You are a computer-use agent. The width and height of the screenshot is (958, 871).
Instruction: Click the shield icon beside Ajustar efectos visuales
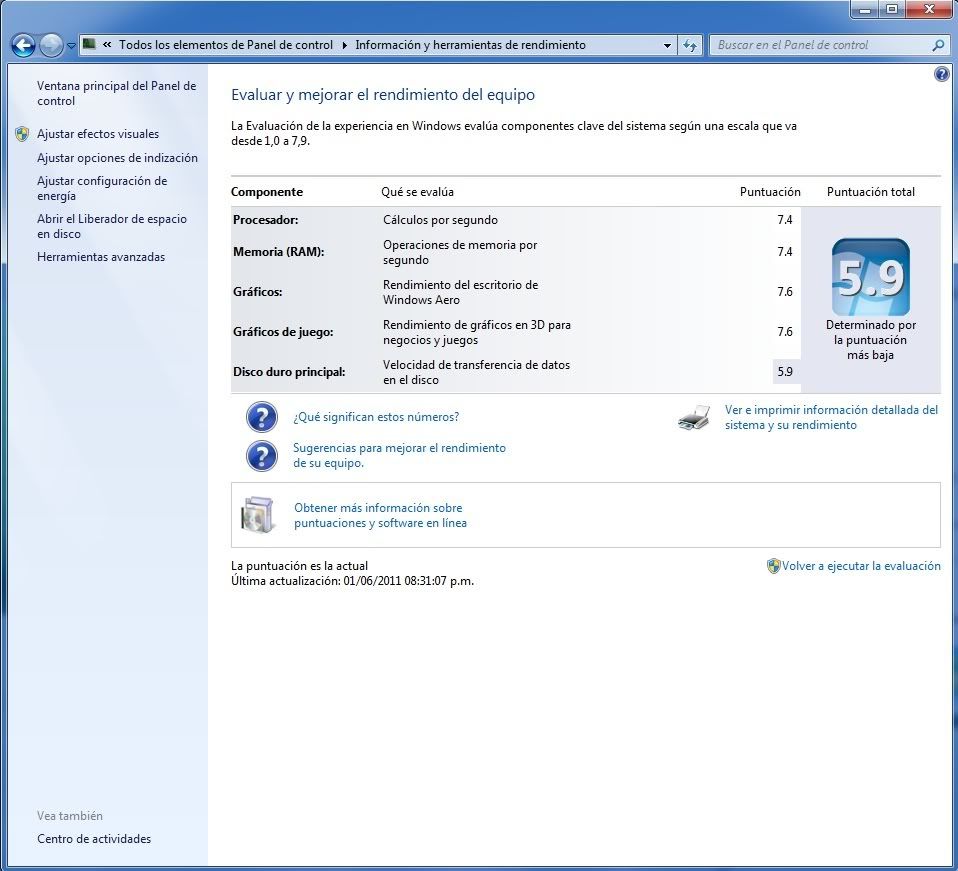(x=22, y=134)
